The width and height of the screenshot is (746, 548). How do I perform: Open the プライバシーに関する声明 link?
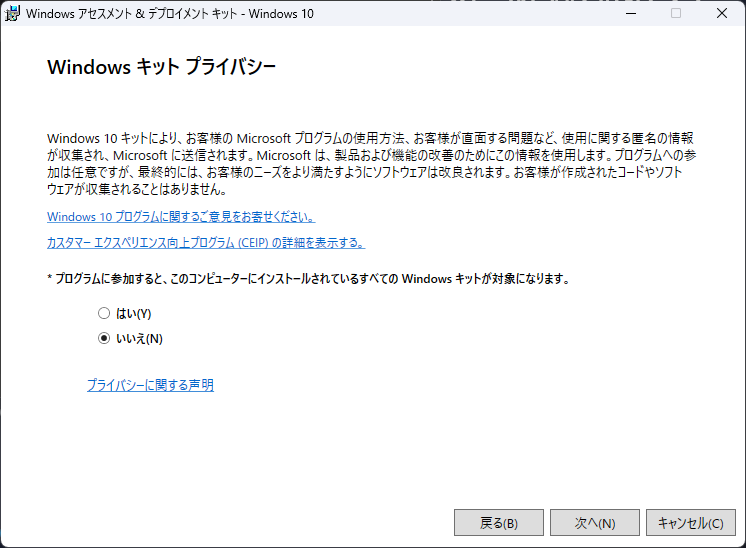150,385
